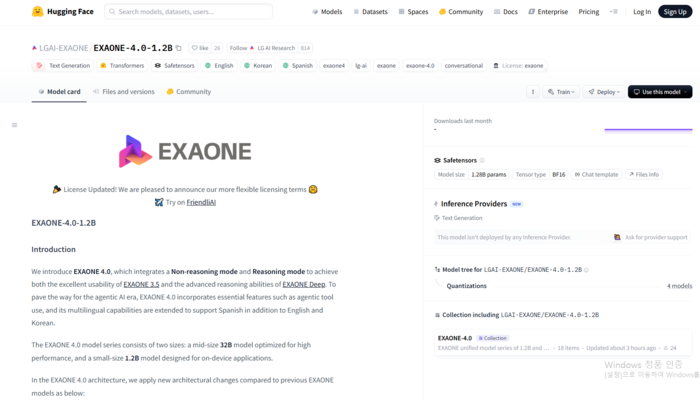The width and height of the screenshot is (700, 400).
Task: Open Pricing in top navigation
Action: click(x=589, y=12)
